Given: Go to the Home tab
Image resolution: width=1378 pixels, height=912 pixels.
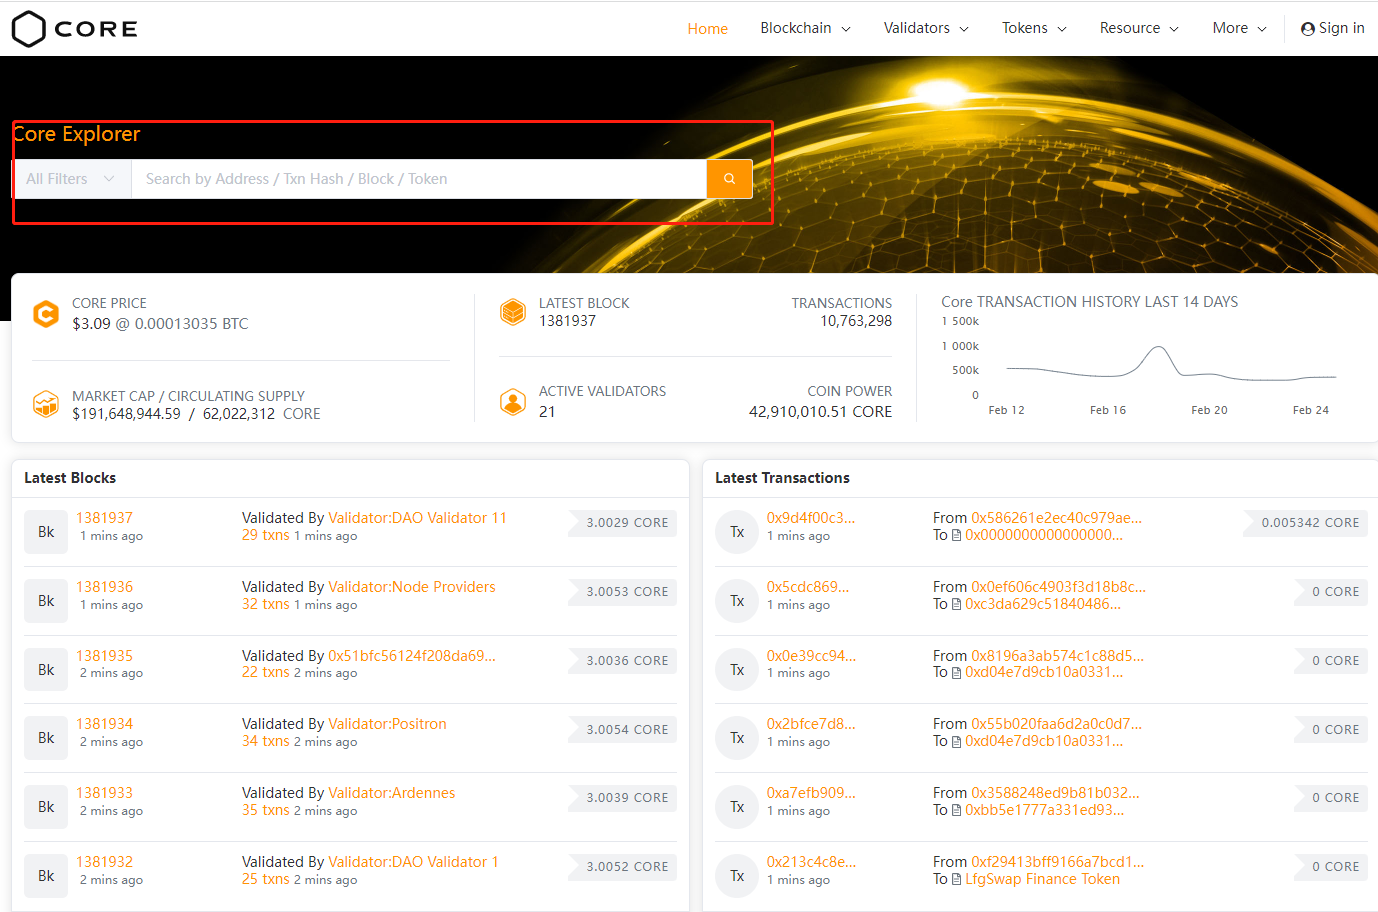Looking at the screenshot, I should point(707,29).
